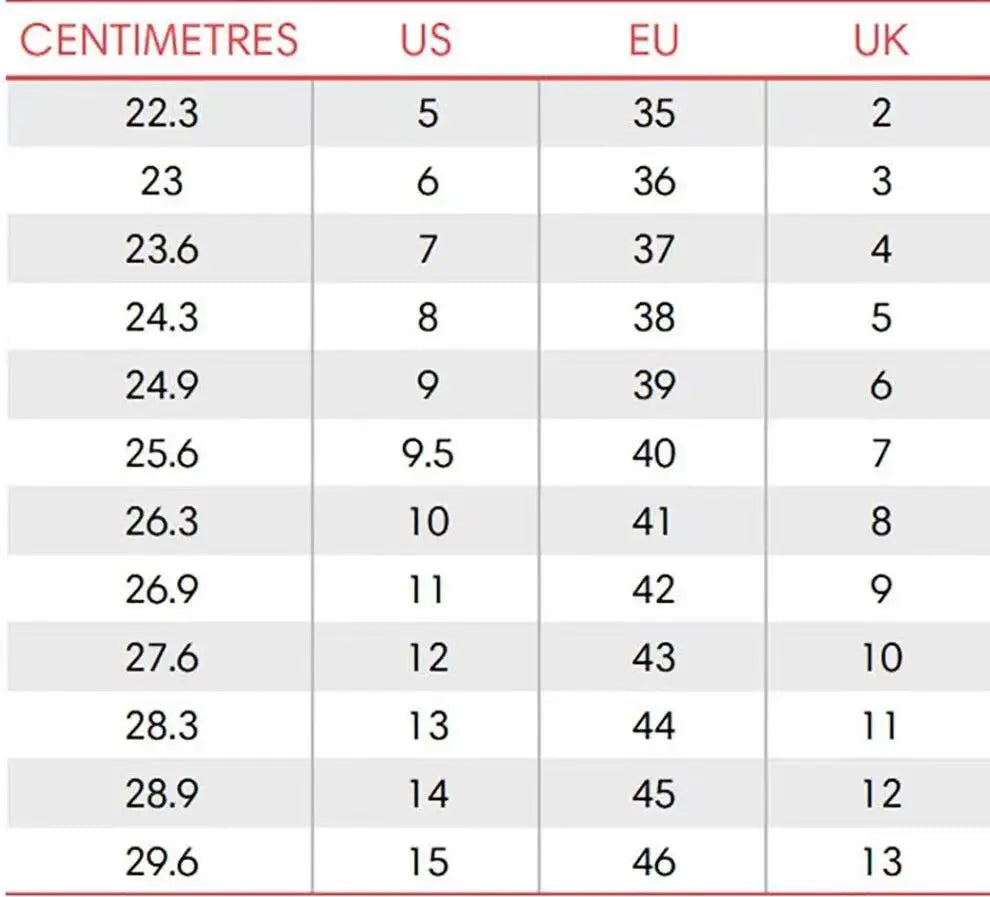
Task: Click EU size 35 cell
Action: pos(654,114)
